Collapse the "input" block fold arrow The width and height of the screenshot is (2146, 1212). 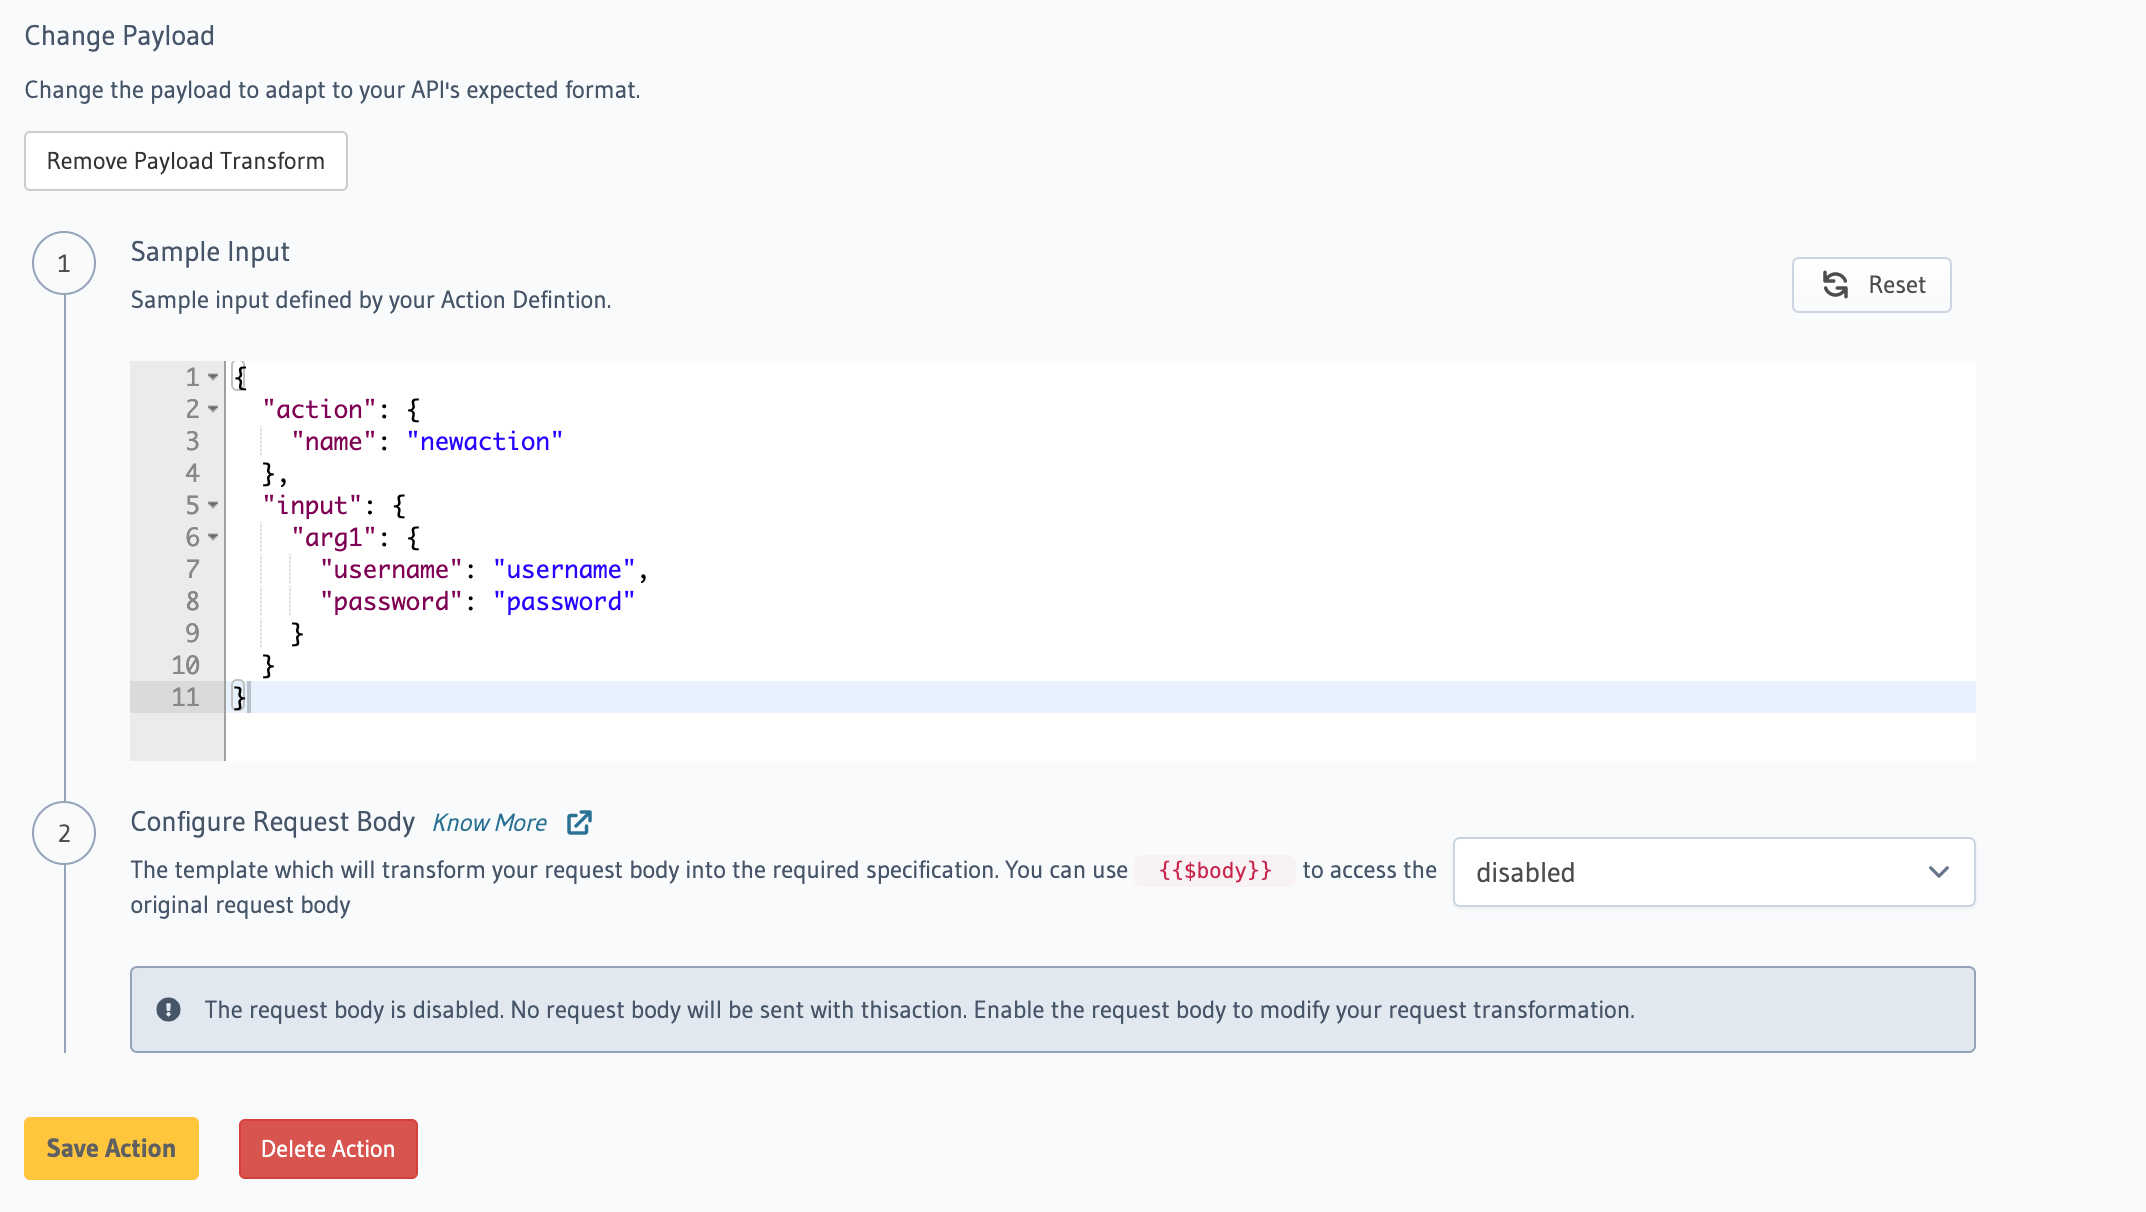pos(213,505)
